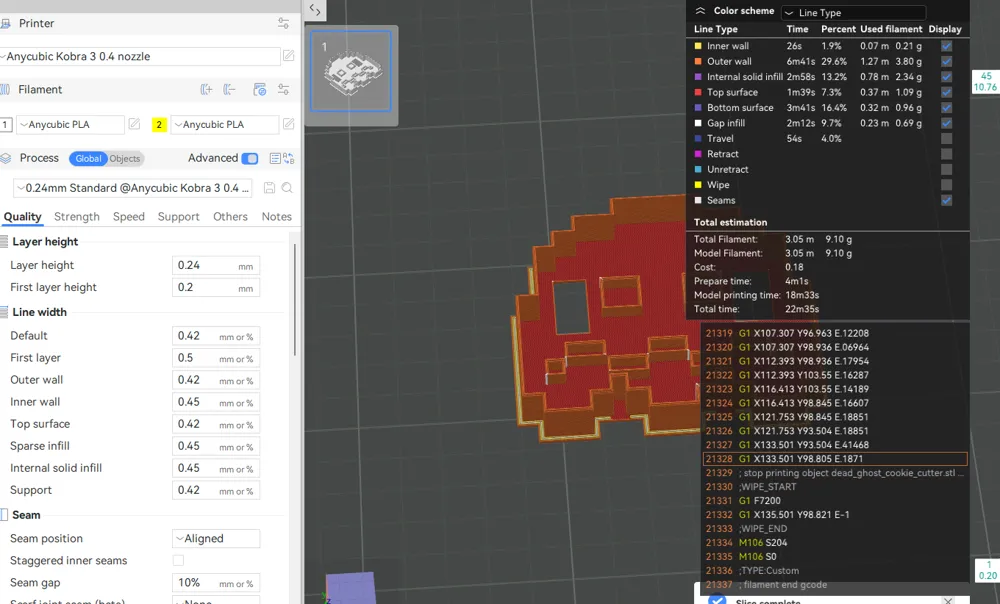Click the filament 2 yellow color swatch

tap(159, 124)
